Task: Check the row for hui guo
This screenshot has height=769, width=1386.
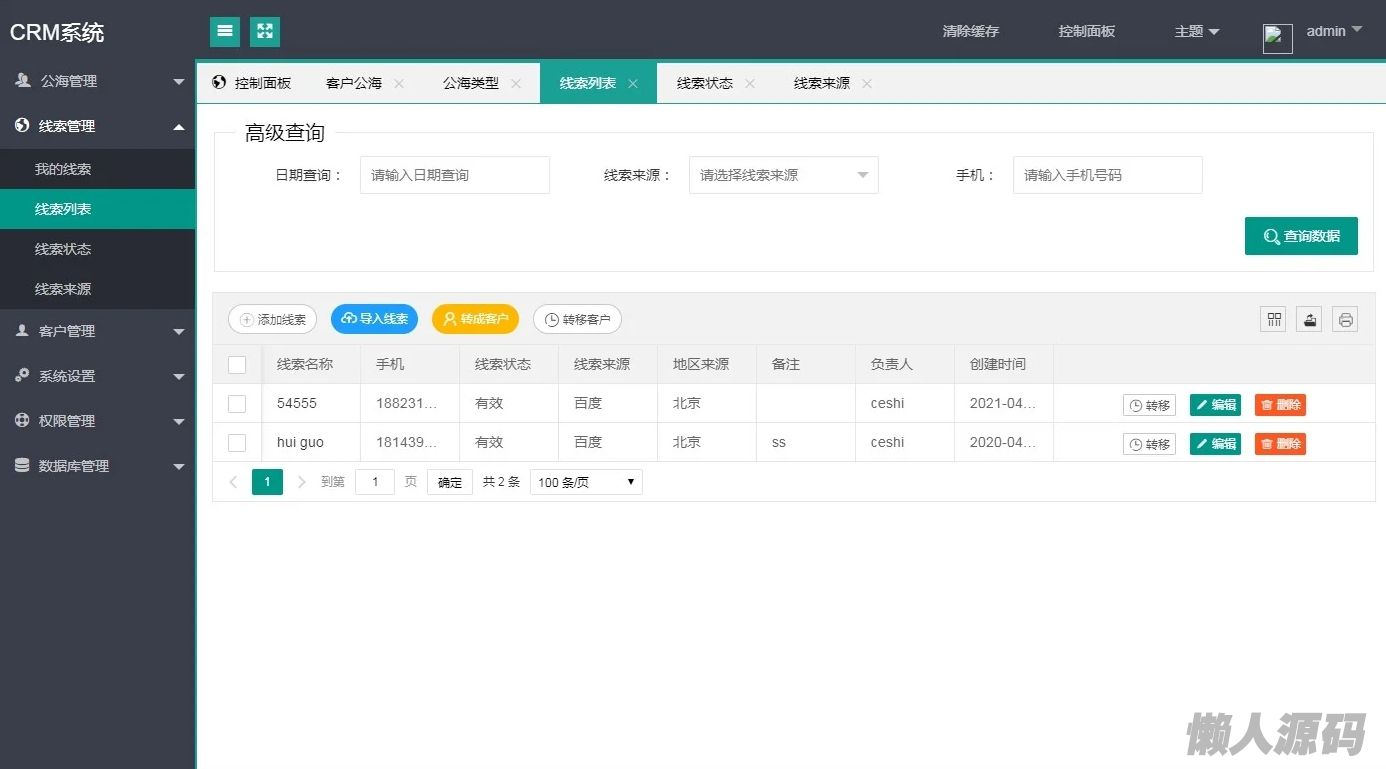Action: 237,443
